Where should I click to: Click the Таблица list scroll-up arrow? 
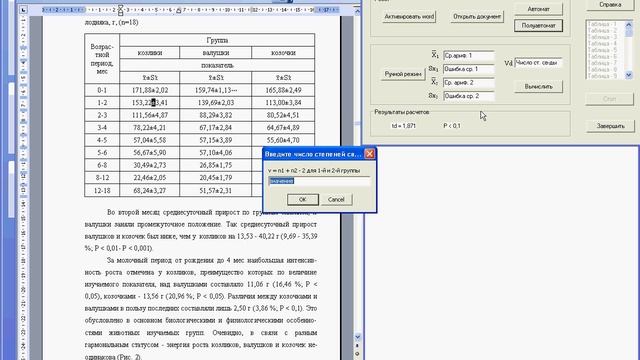coord(629,25)
